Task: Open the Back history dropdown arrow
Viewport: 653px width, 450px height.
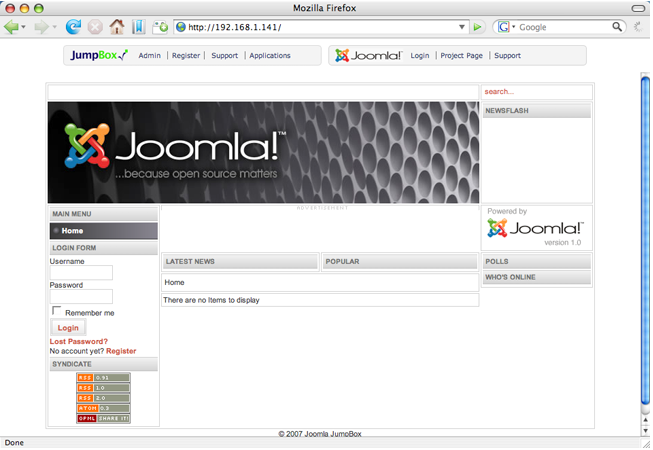Action: [x=23, y=27]
